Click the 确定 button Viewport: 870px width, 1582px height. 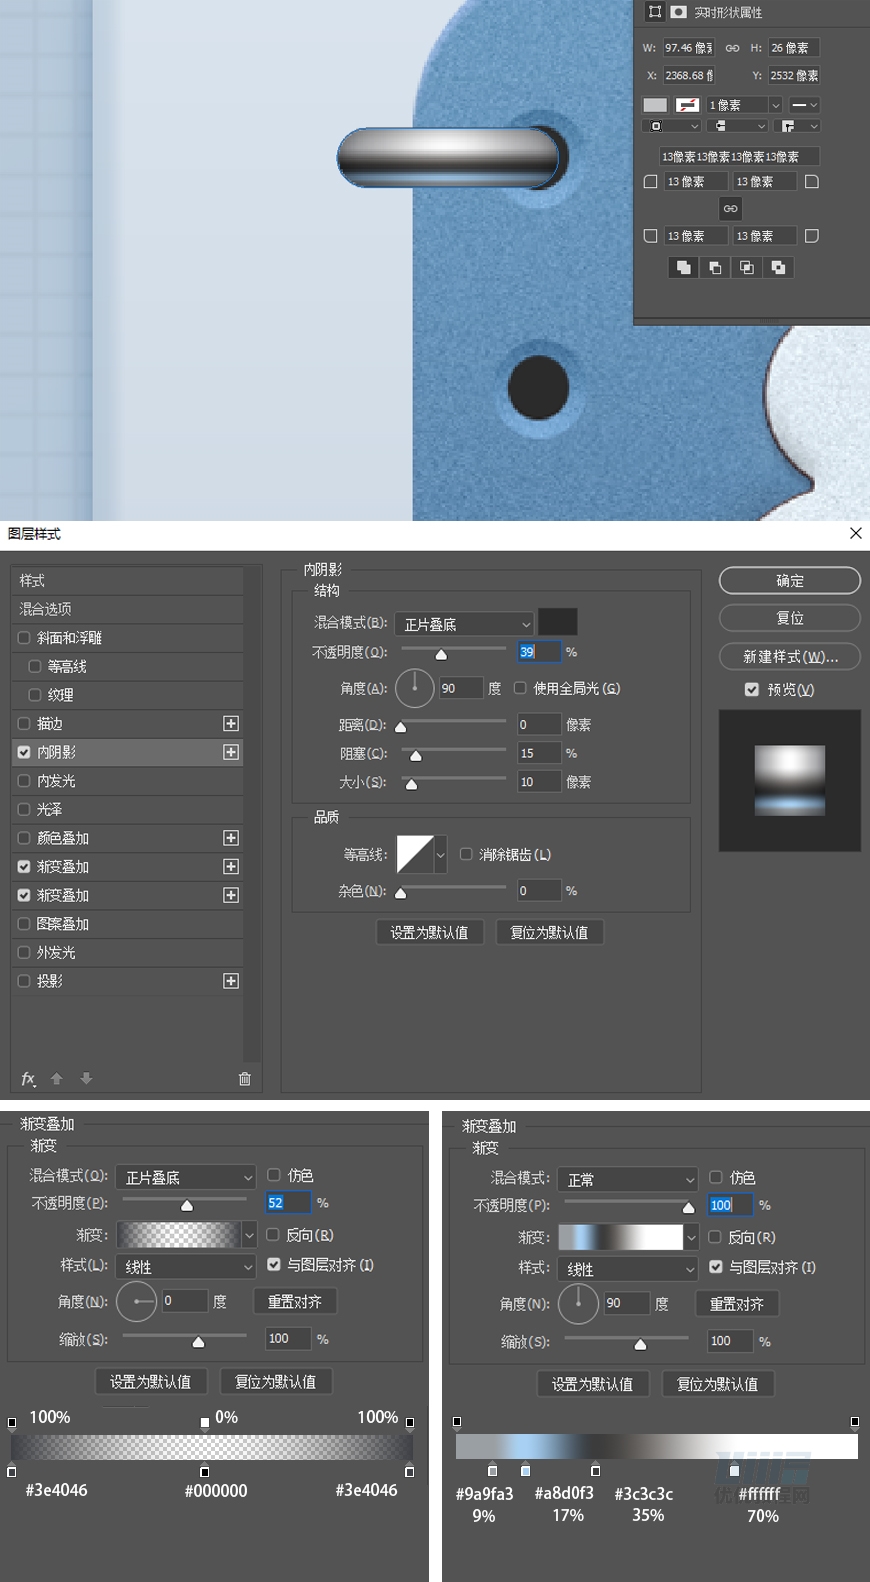[790, 580]
